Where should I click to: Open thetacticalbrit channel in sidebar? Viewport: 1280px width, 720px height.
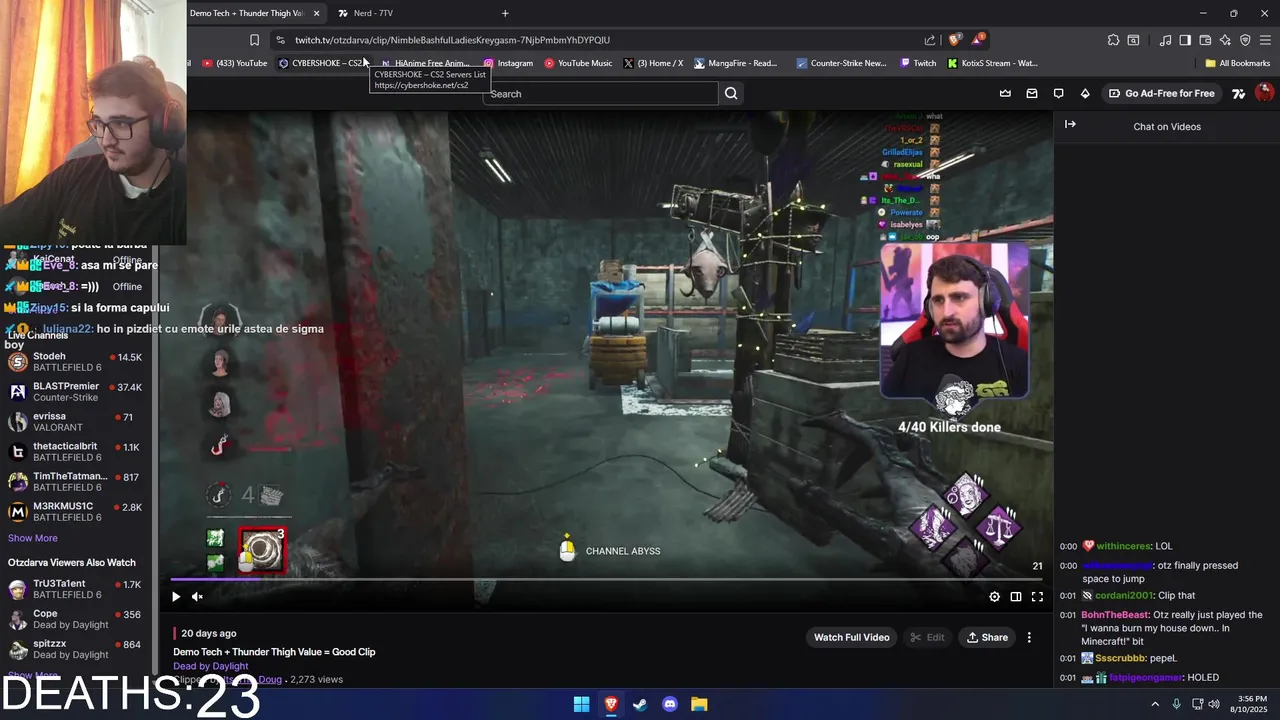[76, 452]
